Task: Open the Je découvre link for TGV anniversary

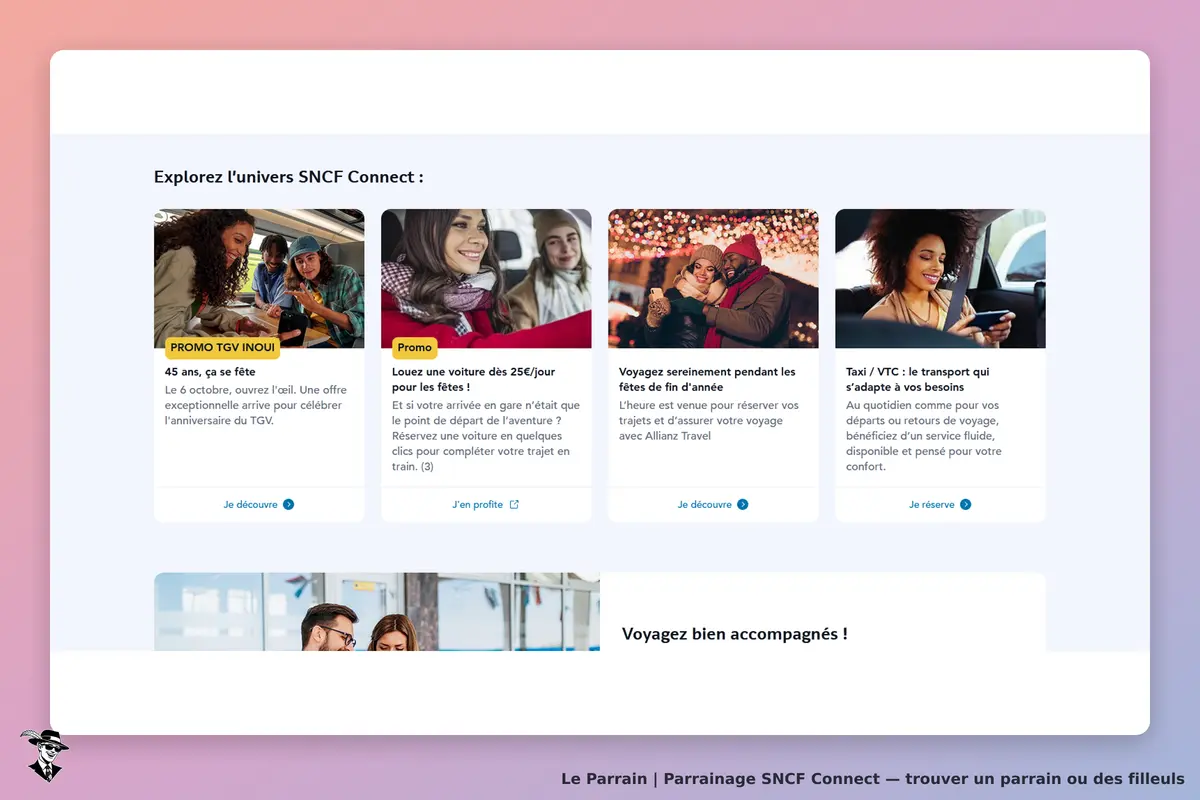Action: 259,505
